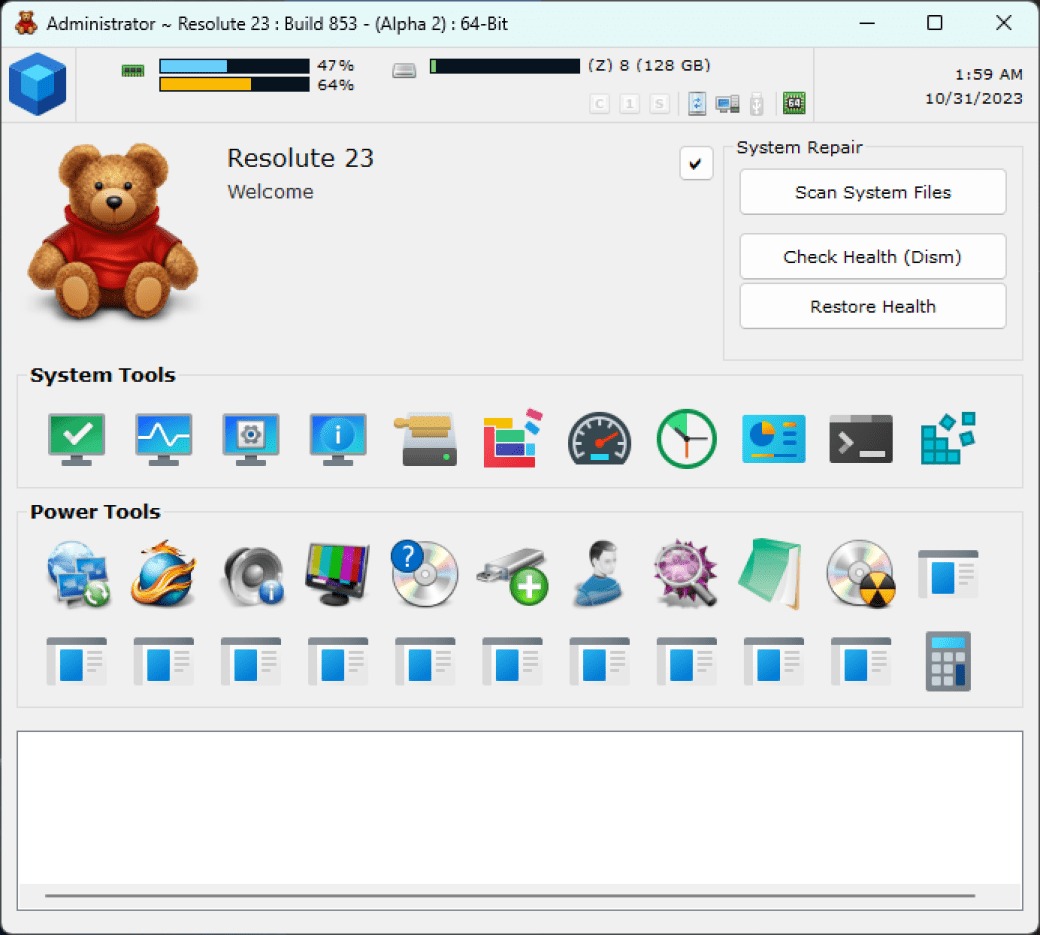Click the networked computers status icon
This screenshot has width=1040, height=935.
point(728,104)
